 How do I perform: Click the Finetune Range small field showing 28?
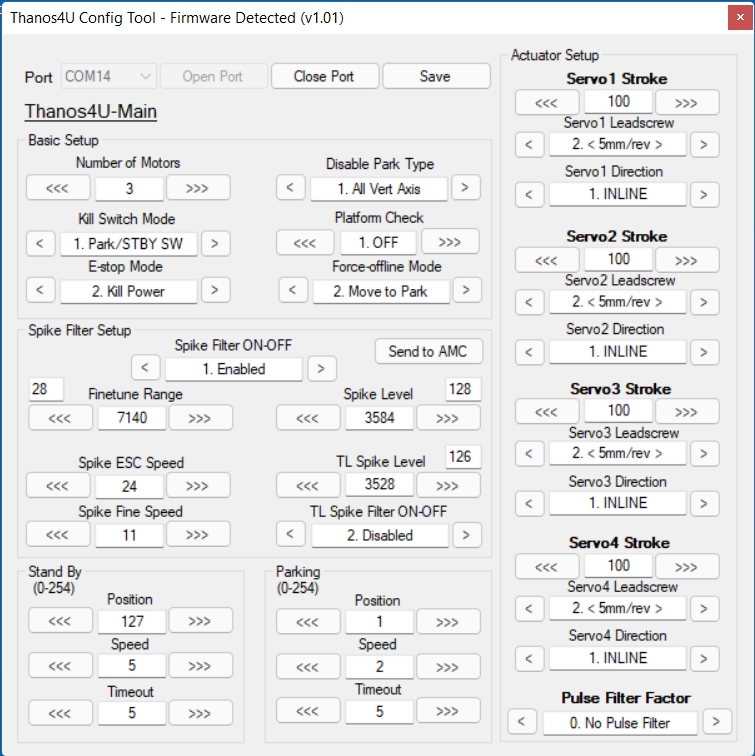(46, 389)
